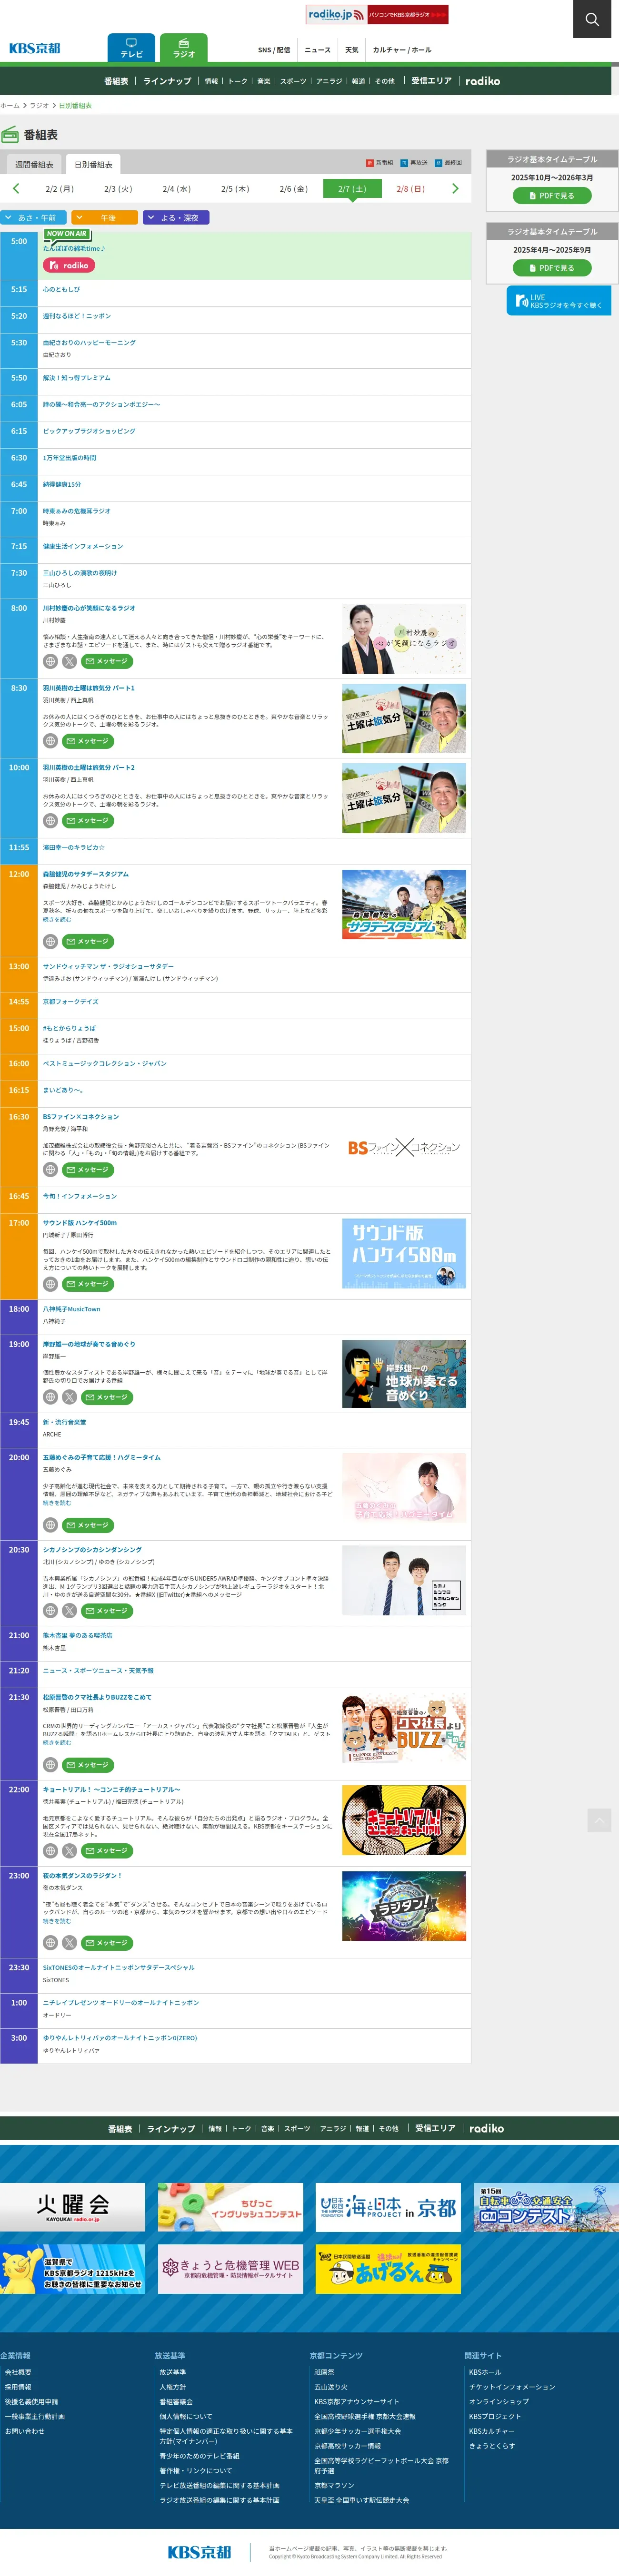Open globe icon for 森脇健児のサタデースタジアム
The image size is (619, 2576).
point(50,941)
